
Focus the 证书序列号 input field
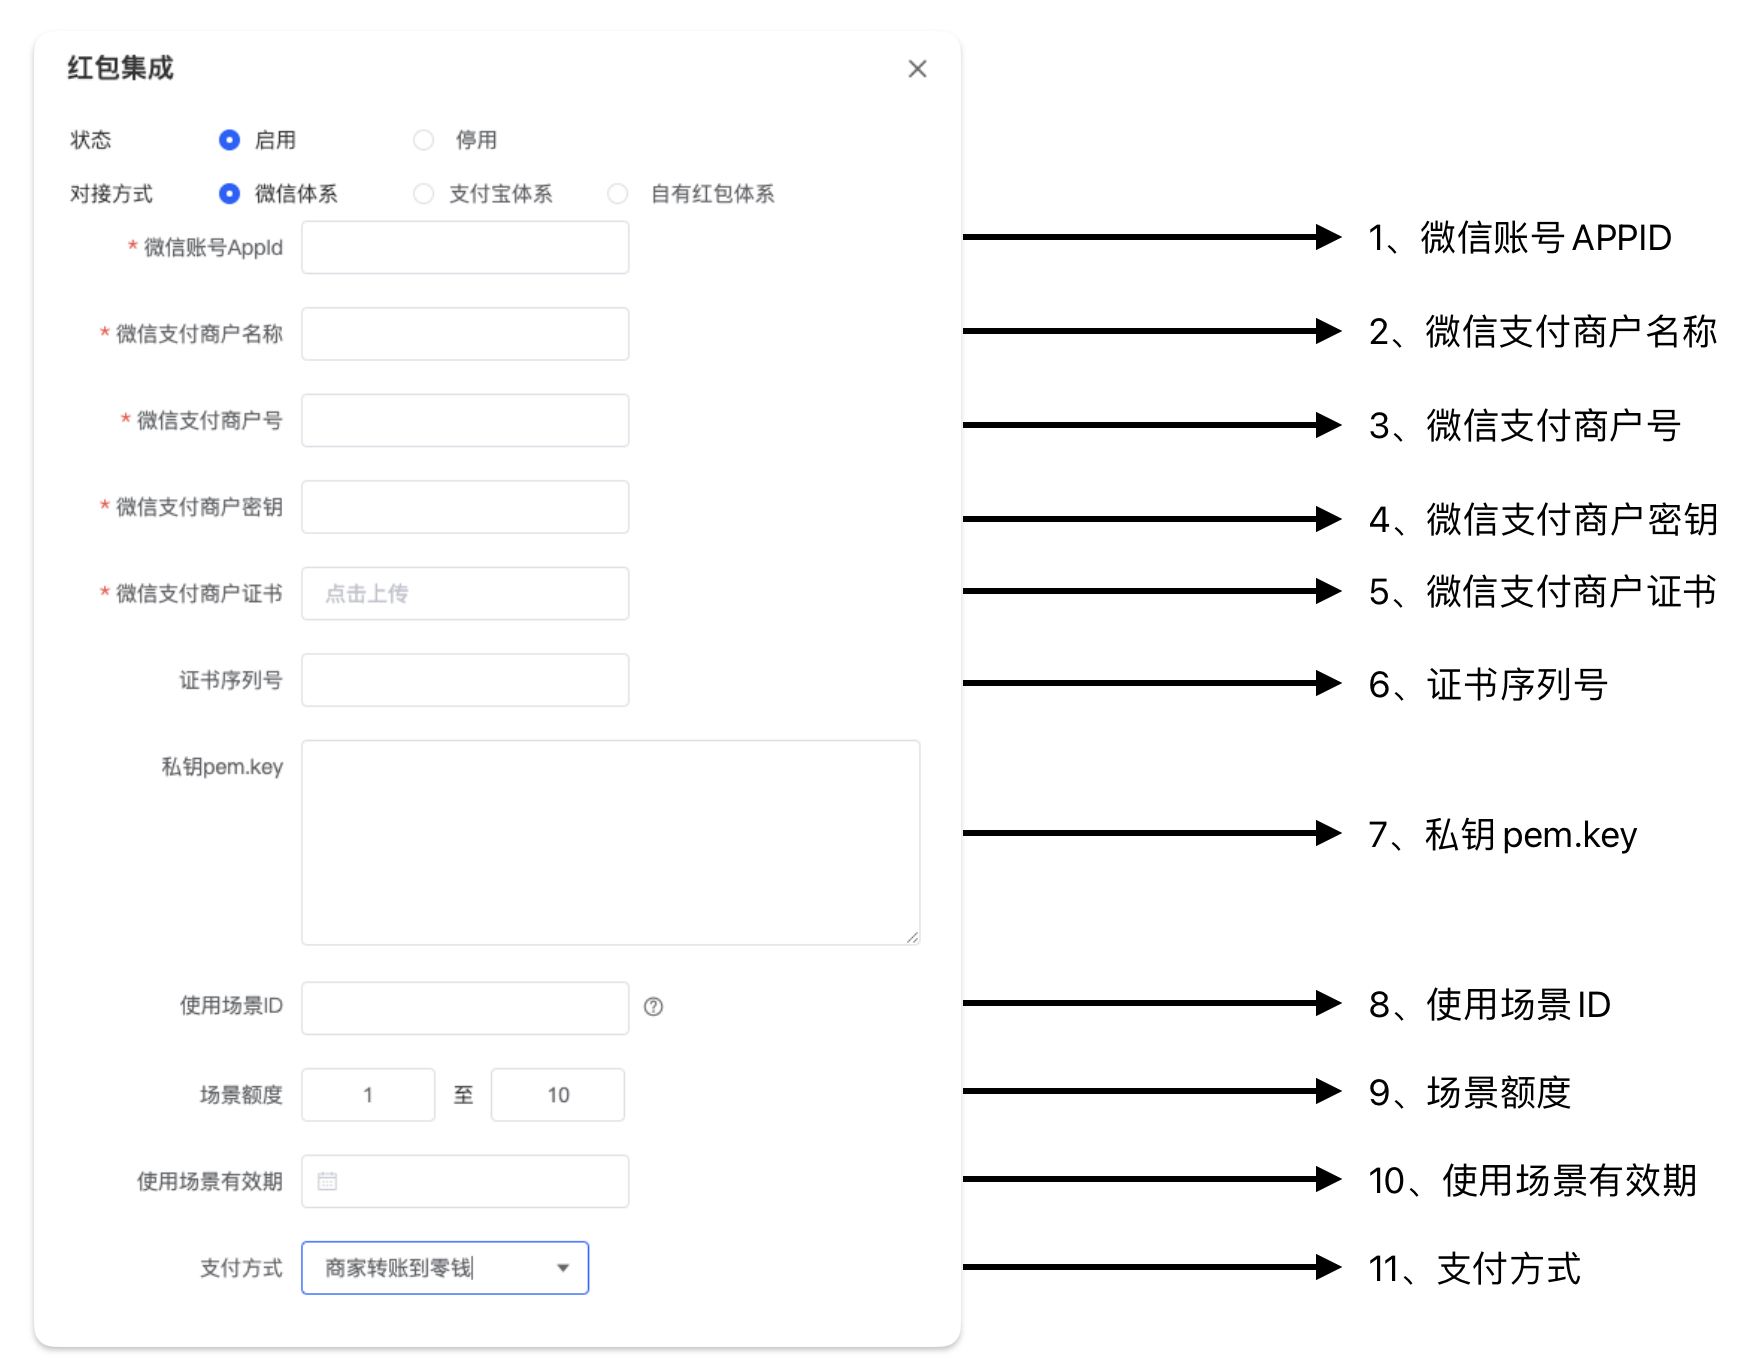465,680
